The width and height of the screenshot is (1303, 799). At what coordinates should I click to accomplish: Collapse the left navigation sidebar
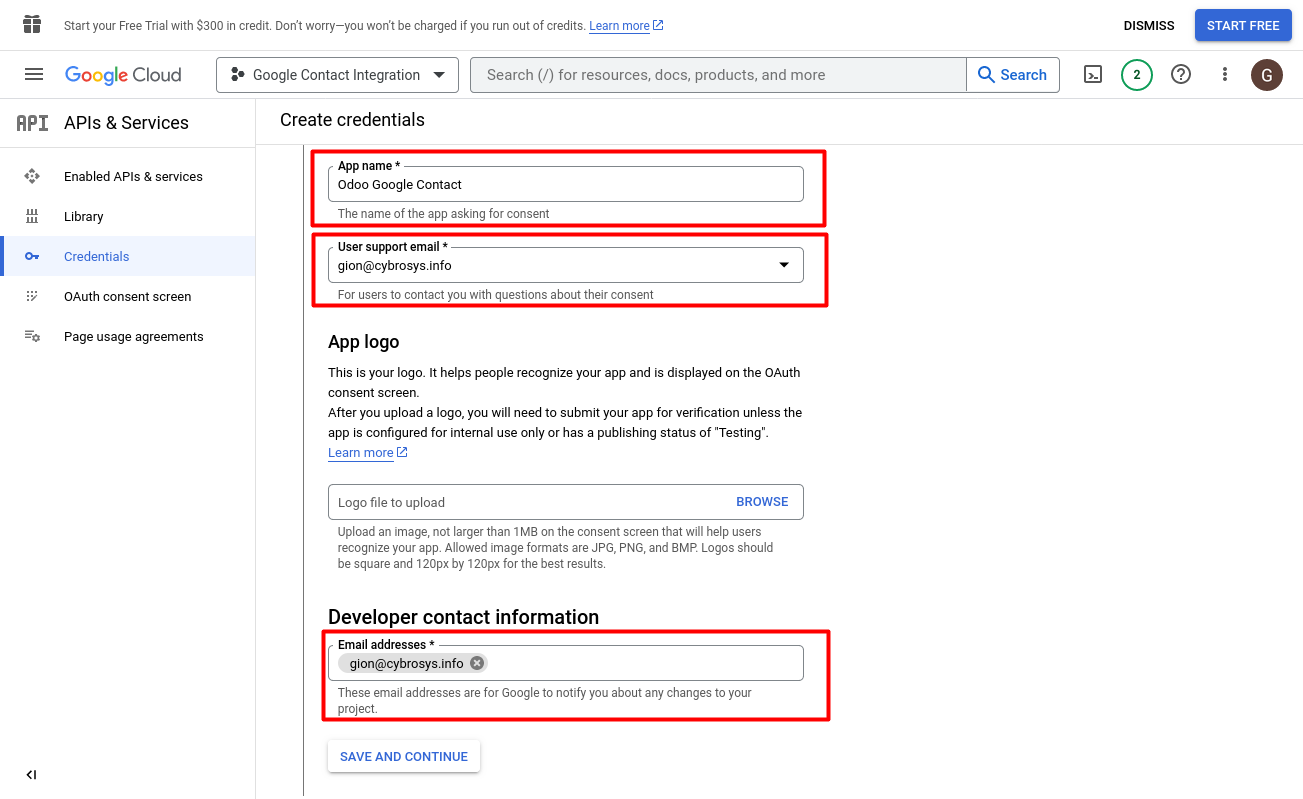click(31, 775)
